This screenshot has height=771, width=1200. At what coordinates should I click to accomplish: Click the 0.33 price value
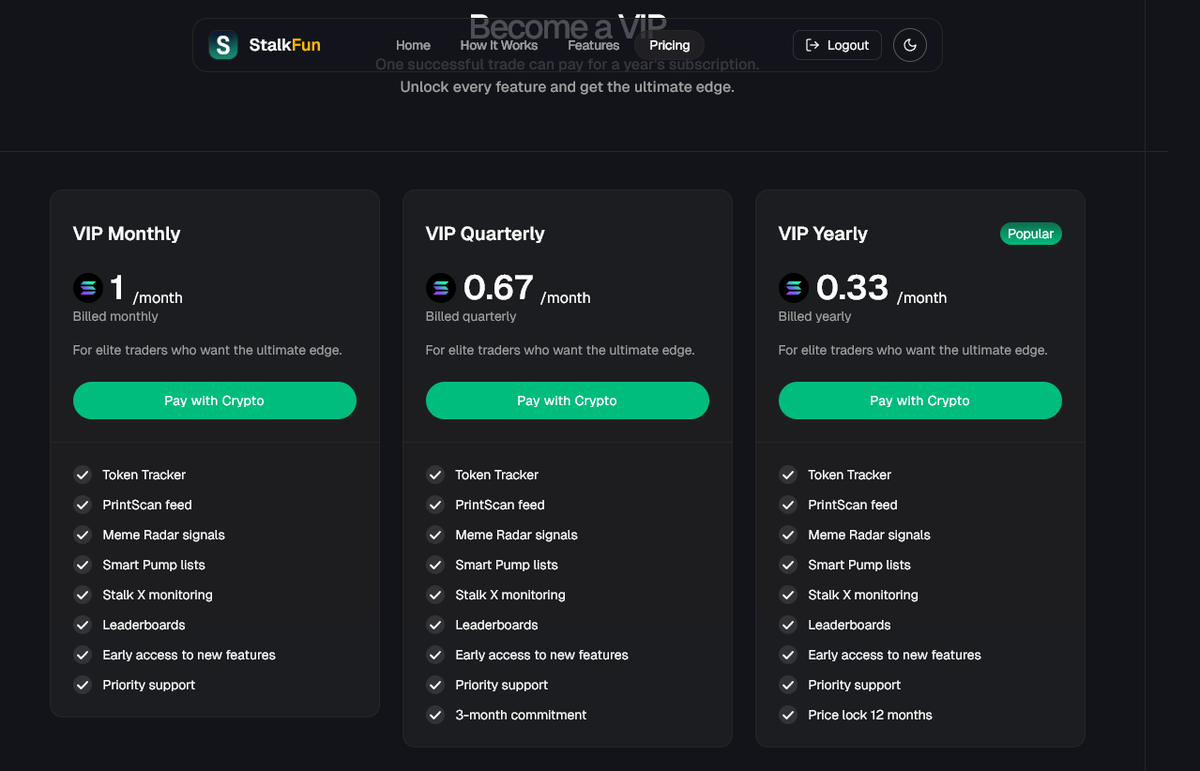(x=852, y=288)
